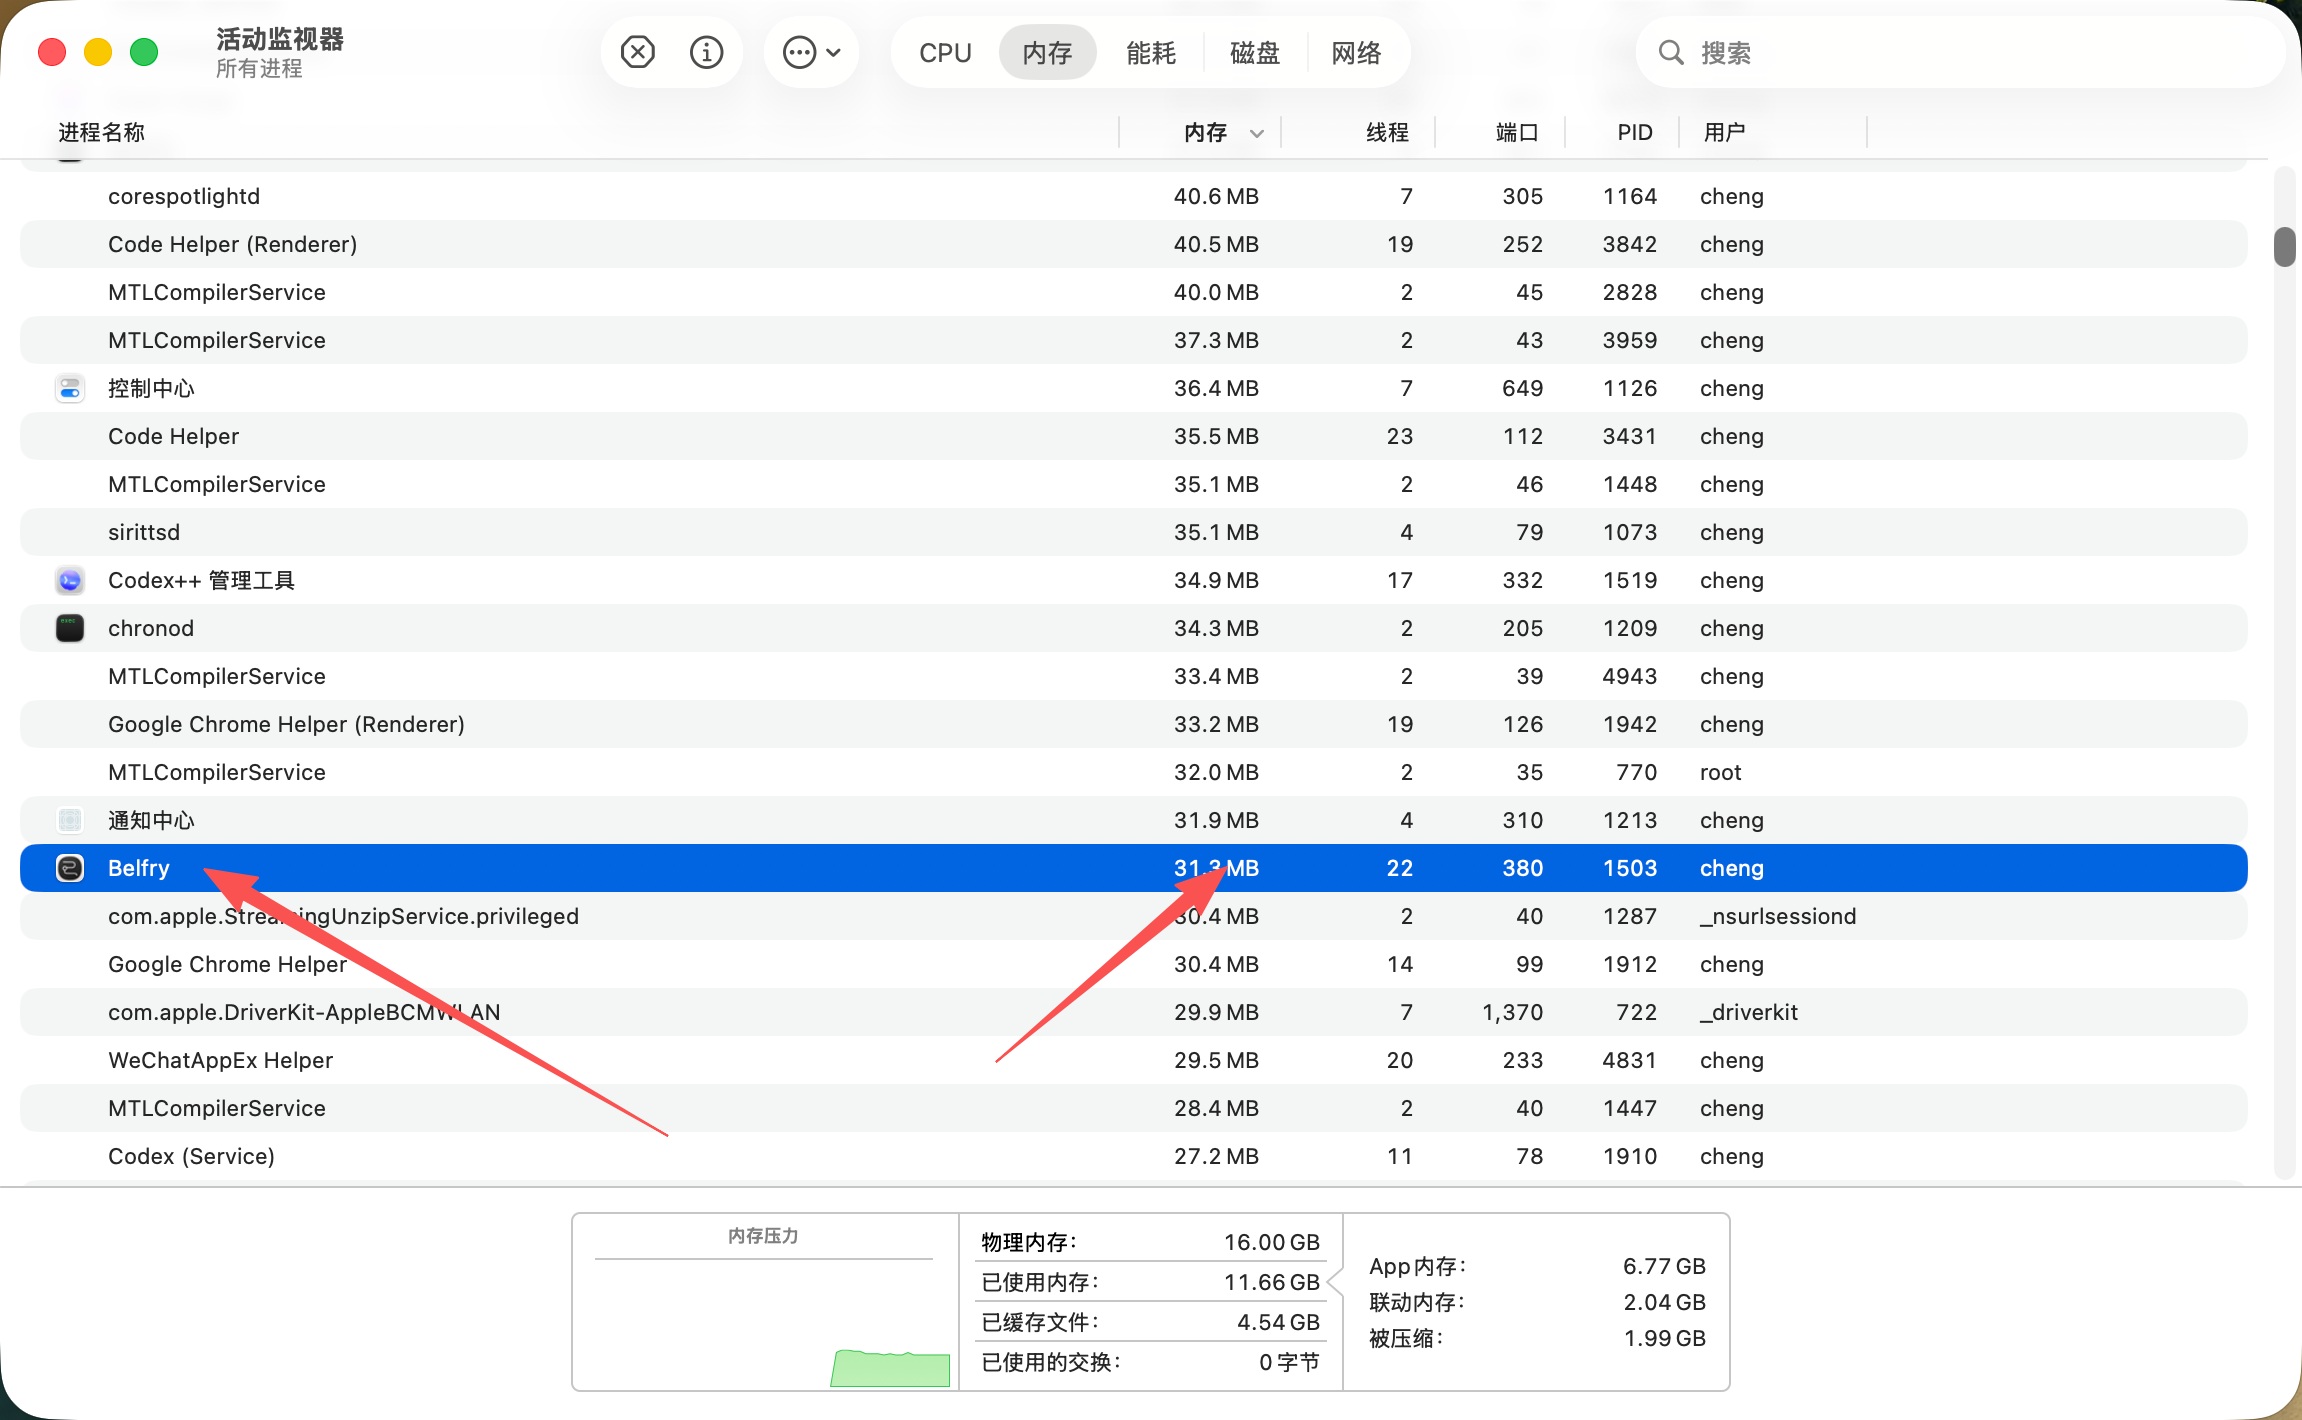This screenshot has width=2302, height=1420.
Task: Select the Codex++ 管理工具 process name
Action: tap(201, 580)
